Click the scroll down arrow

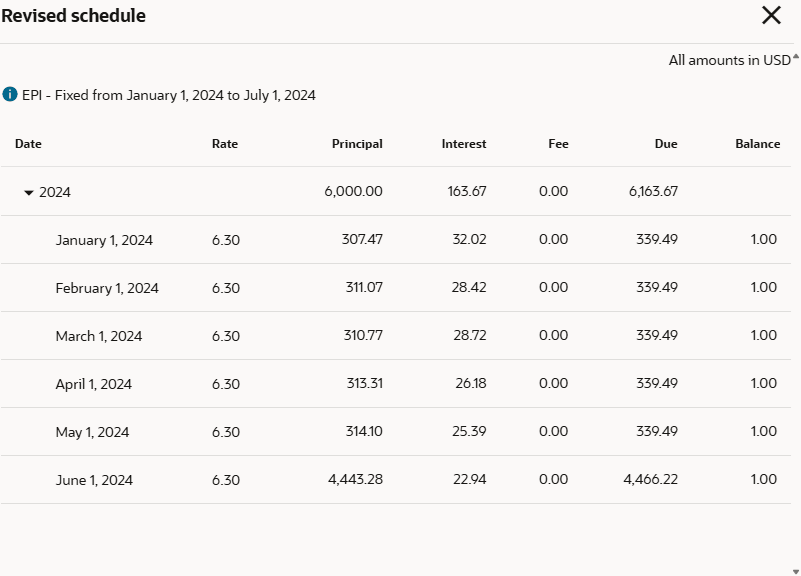(x=796, y=571)
